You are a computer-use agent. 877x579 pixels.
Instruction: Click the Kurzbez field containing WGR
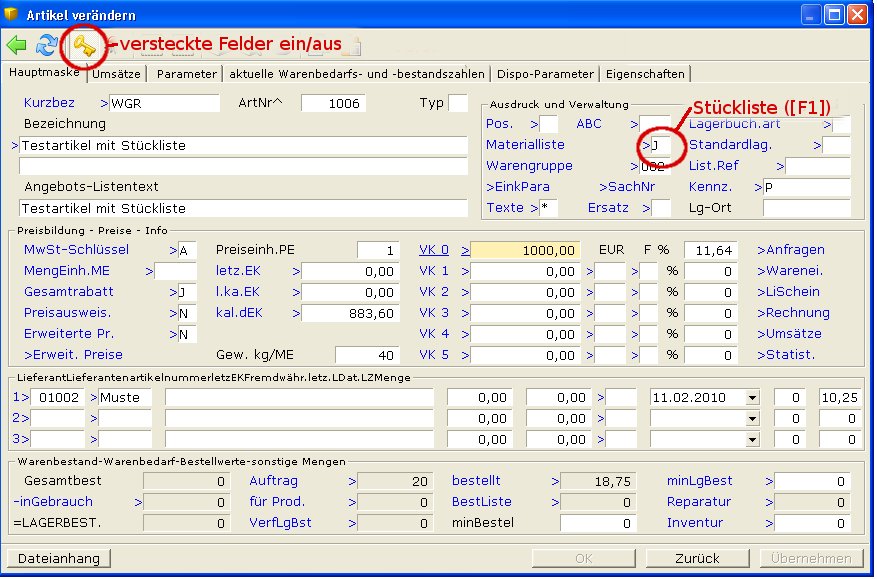coord(164,103)
